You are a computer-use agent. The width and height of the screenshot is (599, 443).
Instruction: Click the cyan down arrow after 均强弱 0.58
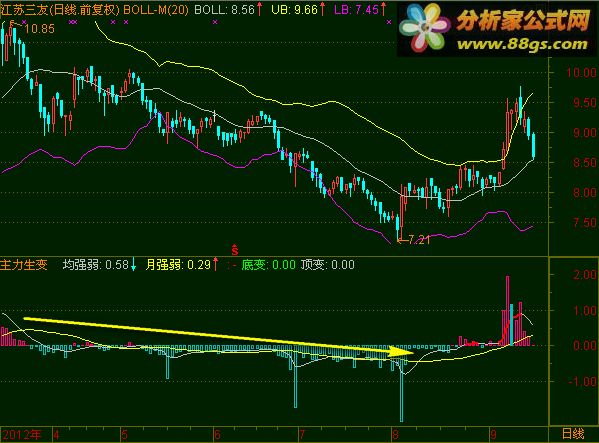tap(133, 264)
